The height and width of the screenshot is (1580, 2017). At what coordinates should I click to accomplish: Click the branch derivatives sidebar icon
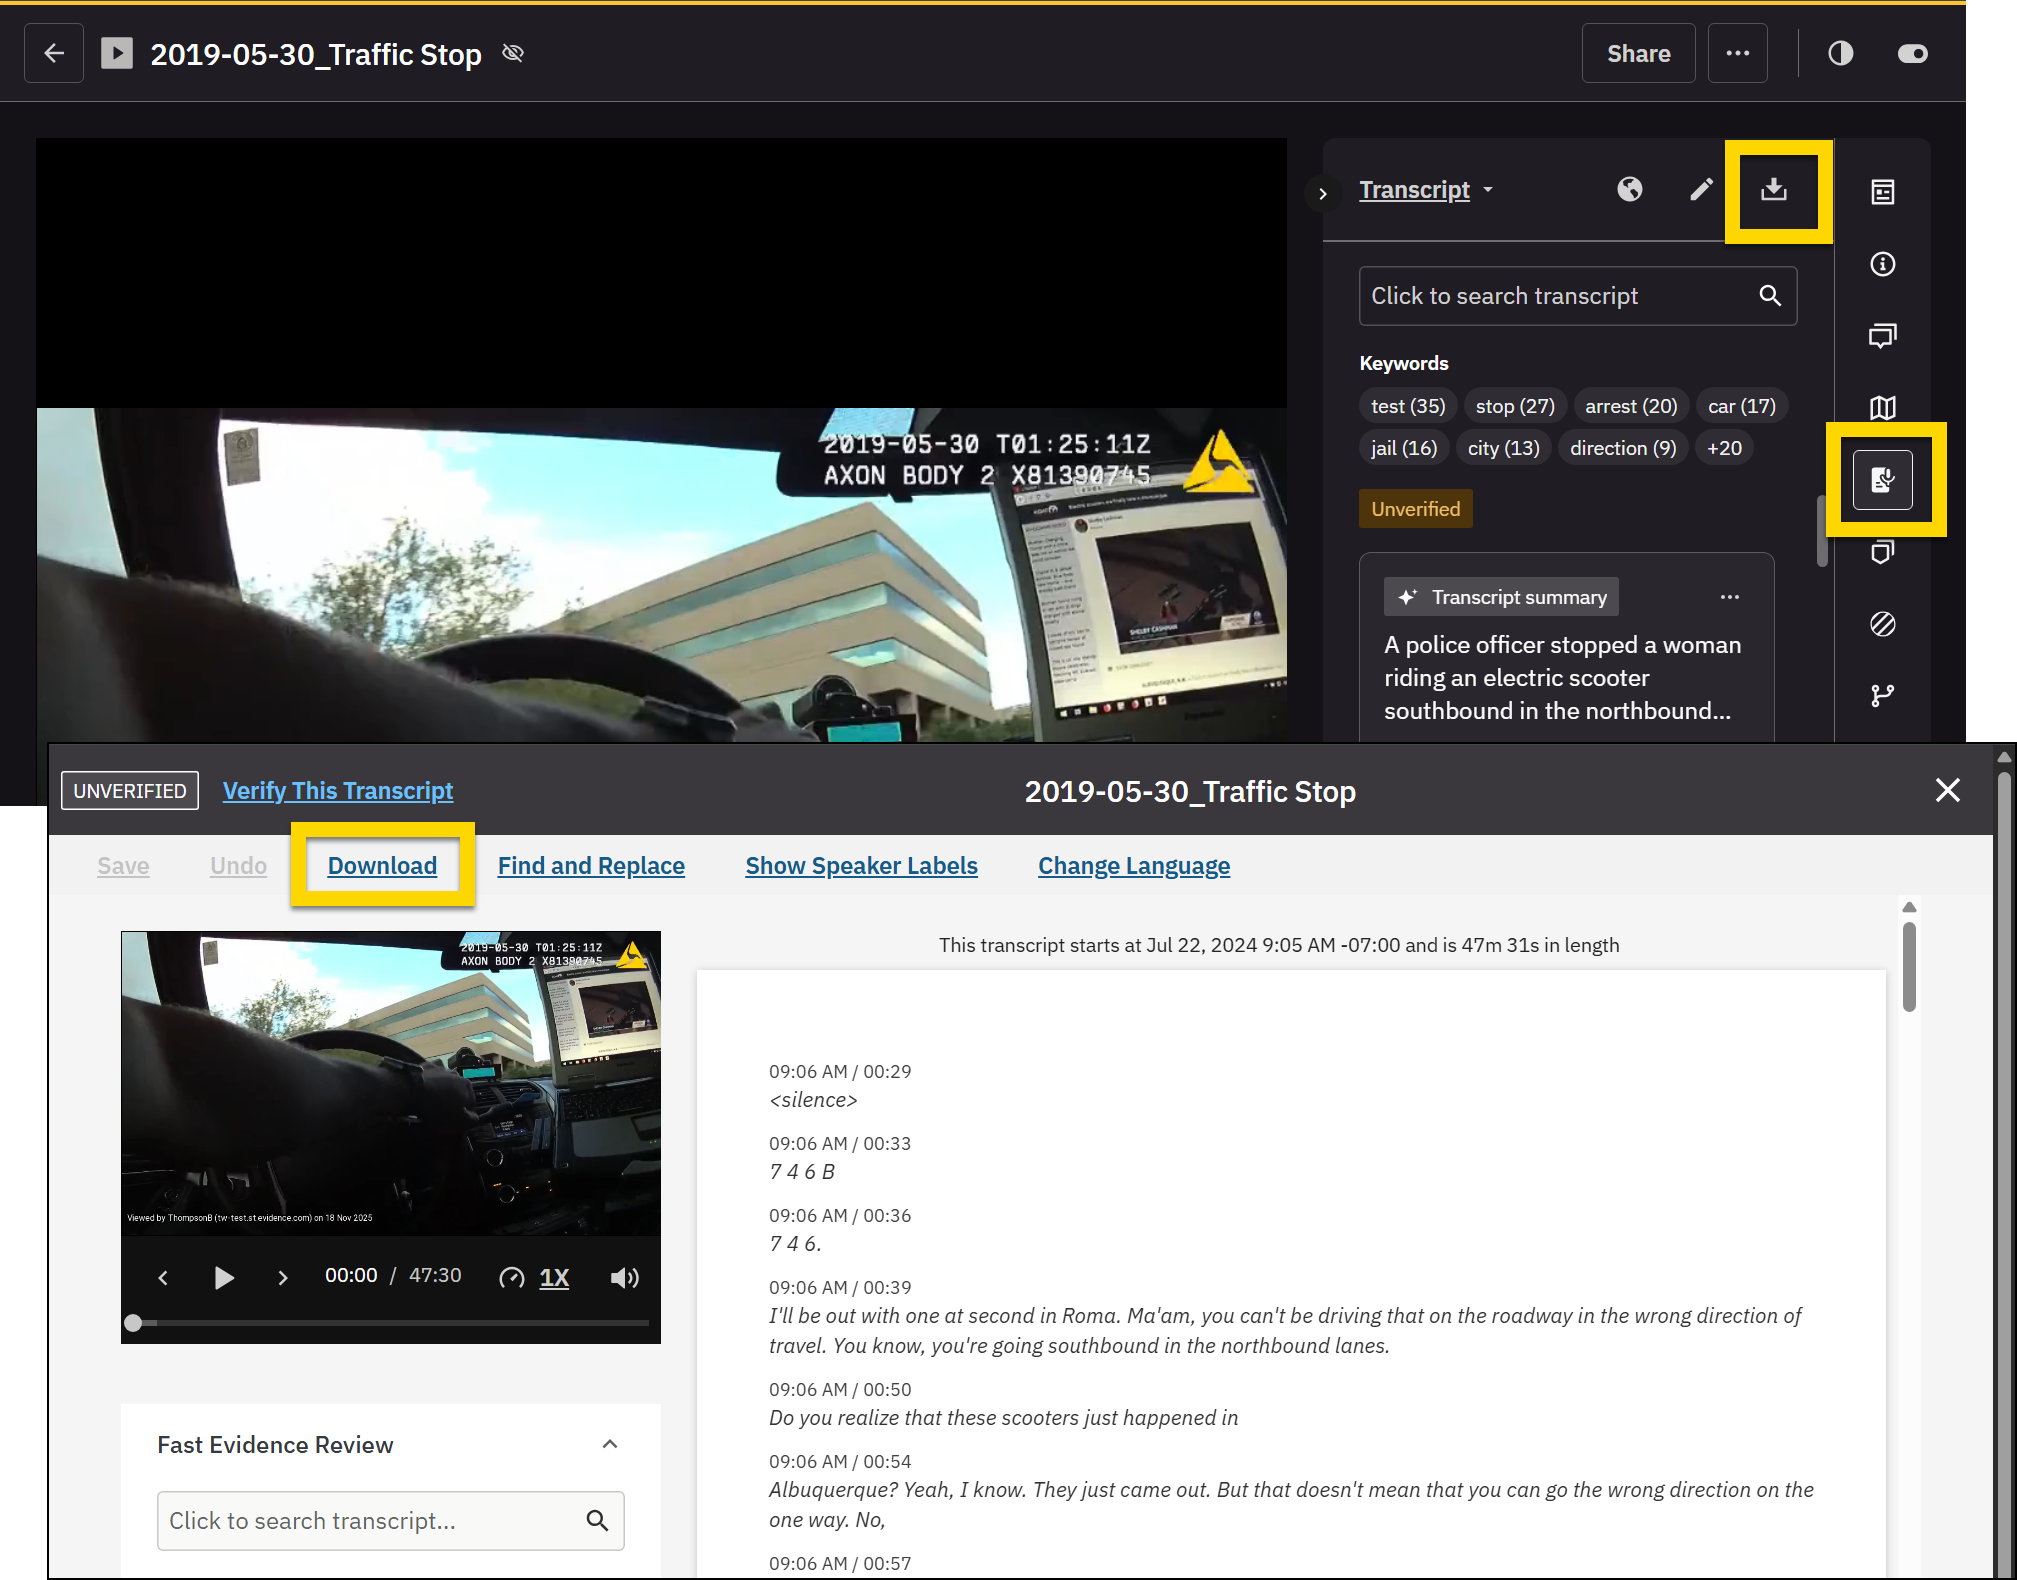(x=1882, y=696)
